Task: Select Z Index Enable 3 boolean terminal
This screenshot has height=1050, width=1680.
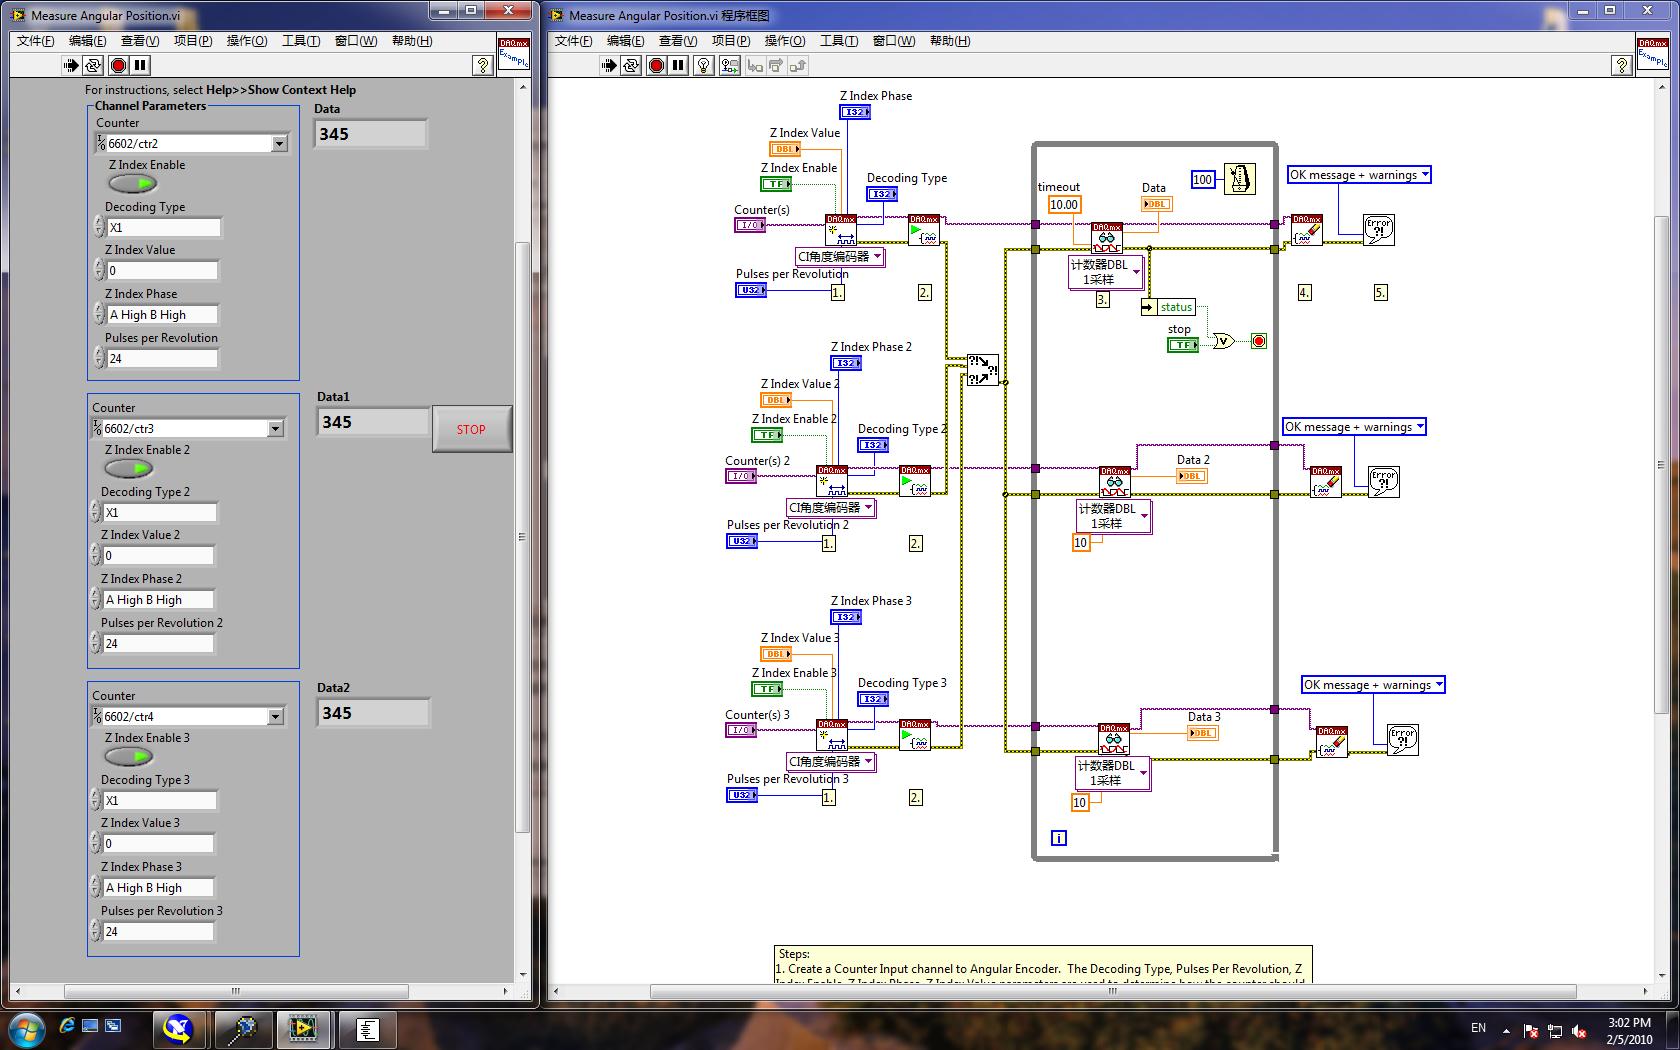Action: (767, 689)
